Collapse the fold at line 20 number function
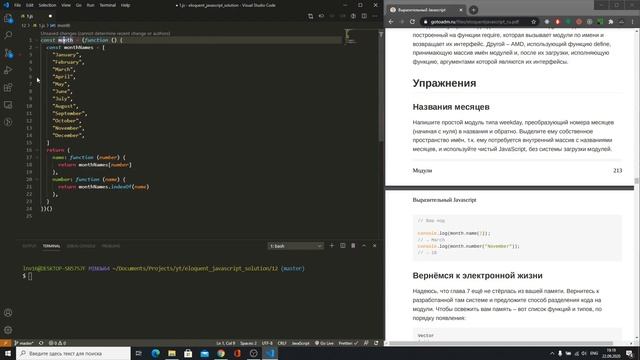Viewport: 640px width, 360px height. [37, 179]
